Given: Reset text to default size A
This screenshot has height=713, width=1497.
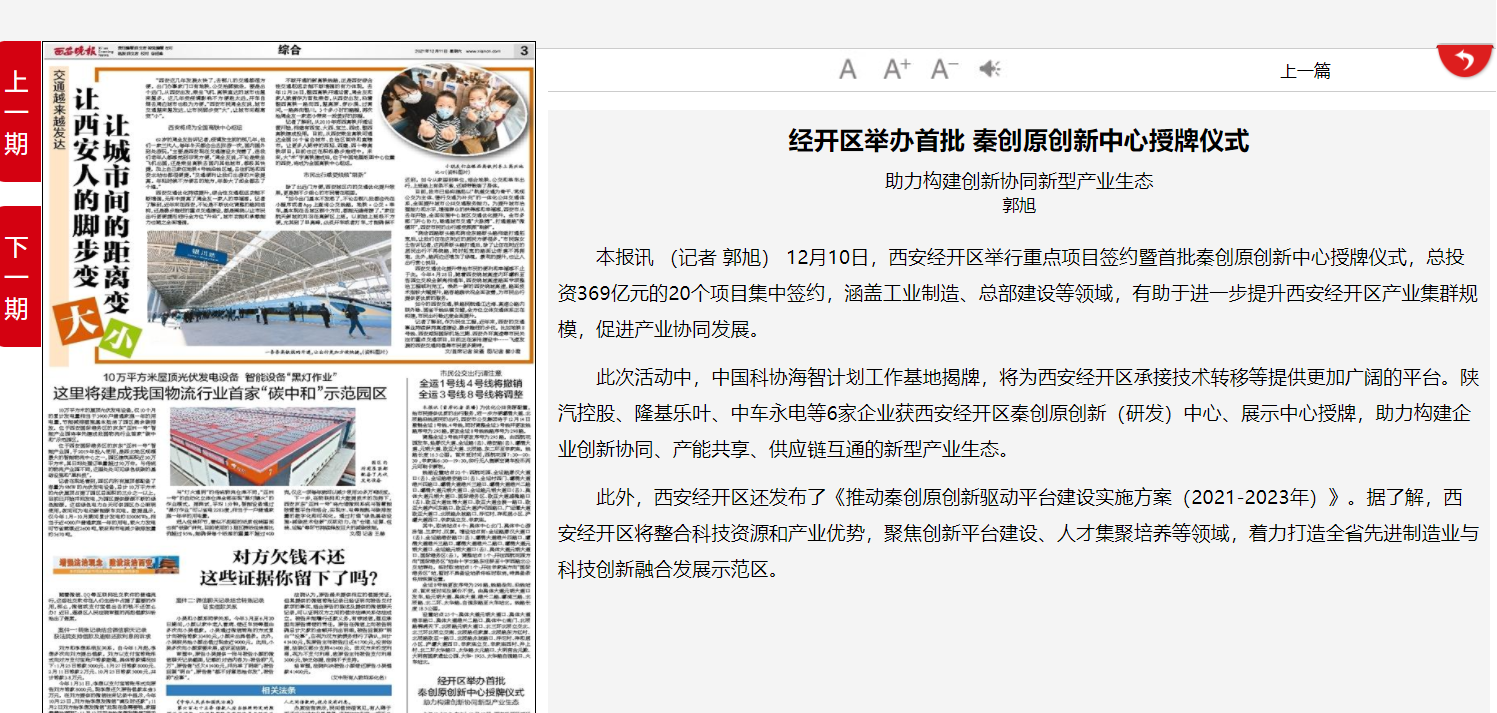Looking at the screenshot, I should pyautogui.click(x=848, y=69).
